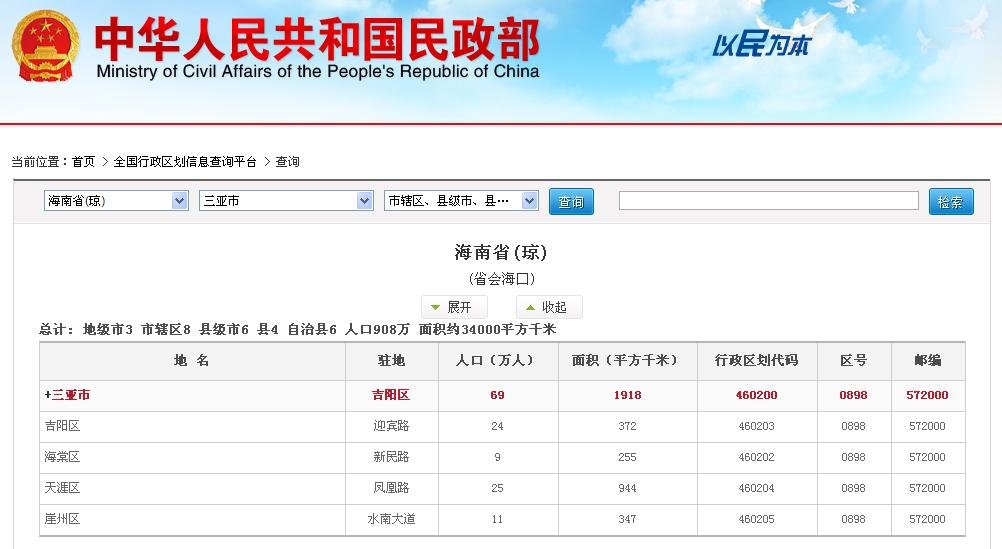1002x549 pixels.
Task: Click the Ministry of Civil Affairs title banner
Action: (x=317, y=48)
